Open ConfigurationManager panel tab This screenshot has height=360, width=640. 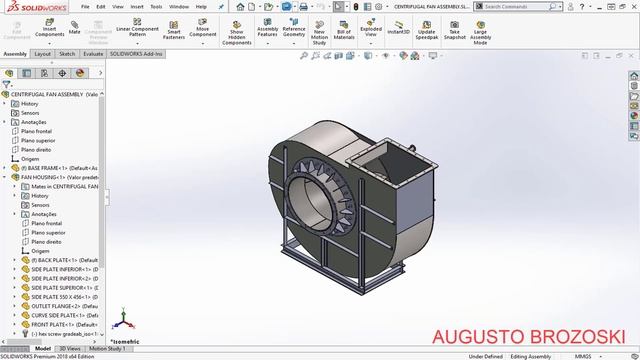click(x=44, y=73)
